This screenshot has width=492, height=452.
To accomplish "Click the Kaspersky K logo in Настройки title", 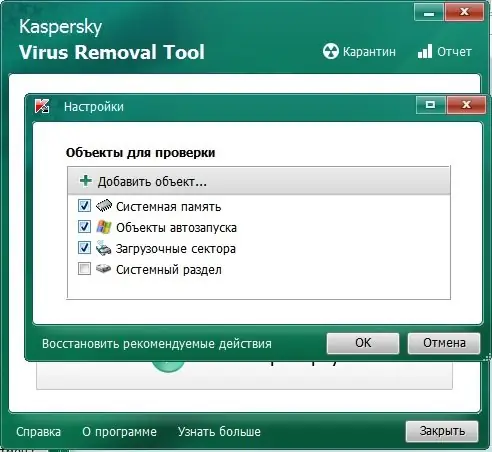I will point(42,106).
